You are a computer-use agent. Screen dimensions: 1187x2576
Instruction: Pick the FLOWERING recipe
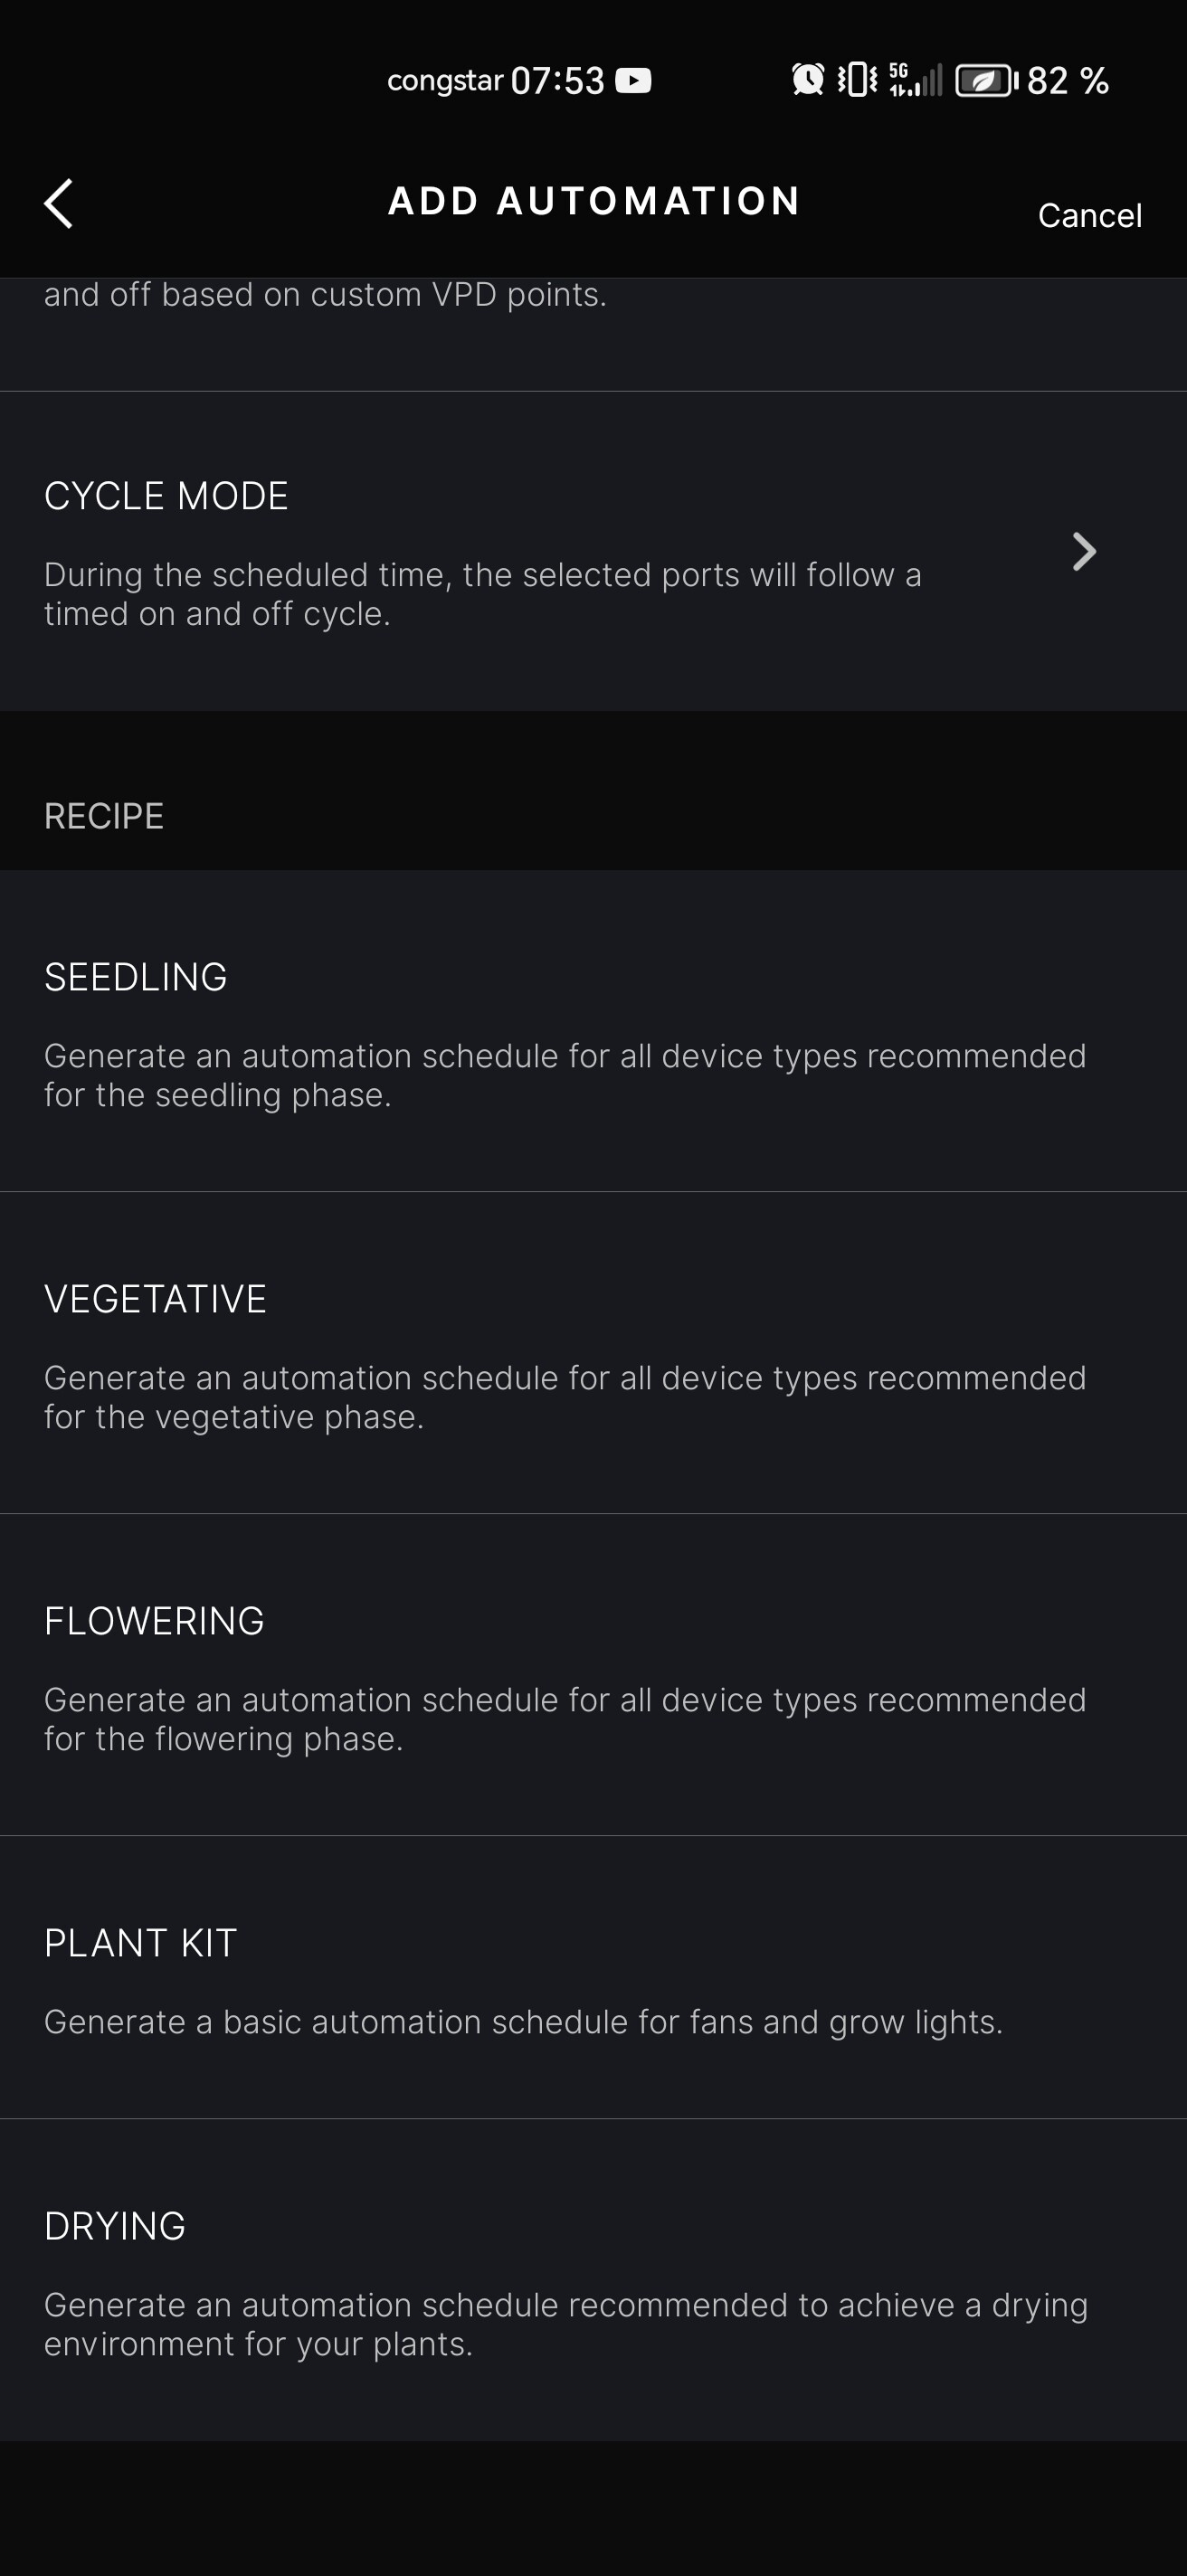[154, 1621]
